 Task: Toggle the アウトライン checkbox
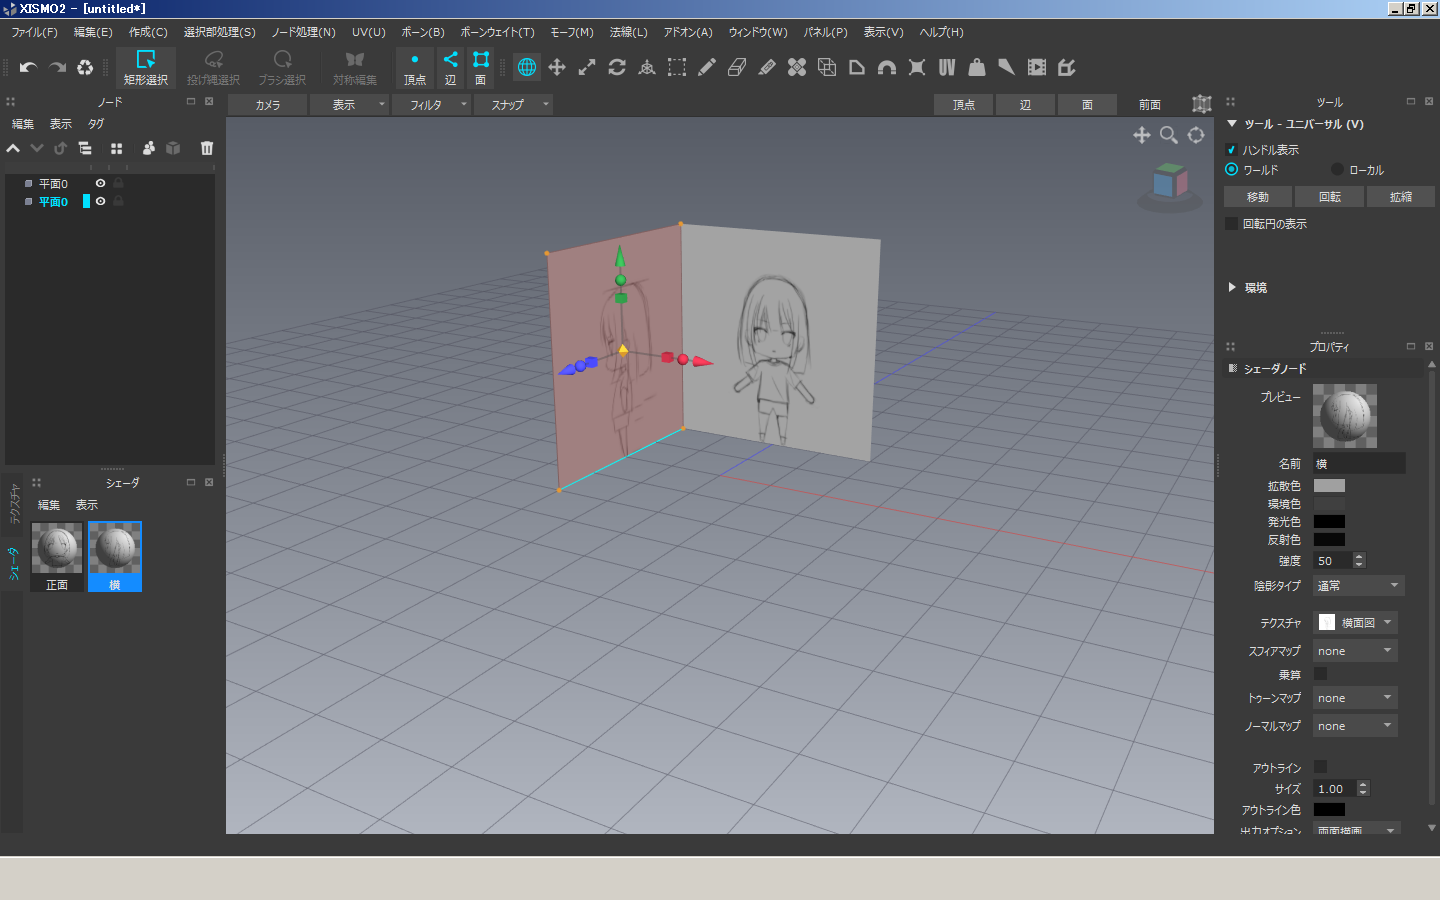1320,767
